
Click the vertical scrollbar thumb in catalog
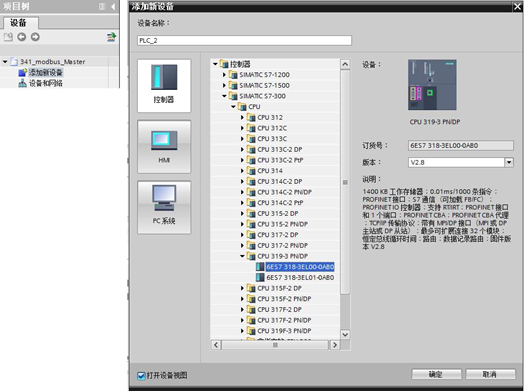coord(345,182)
